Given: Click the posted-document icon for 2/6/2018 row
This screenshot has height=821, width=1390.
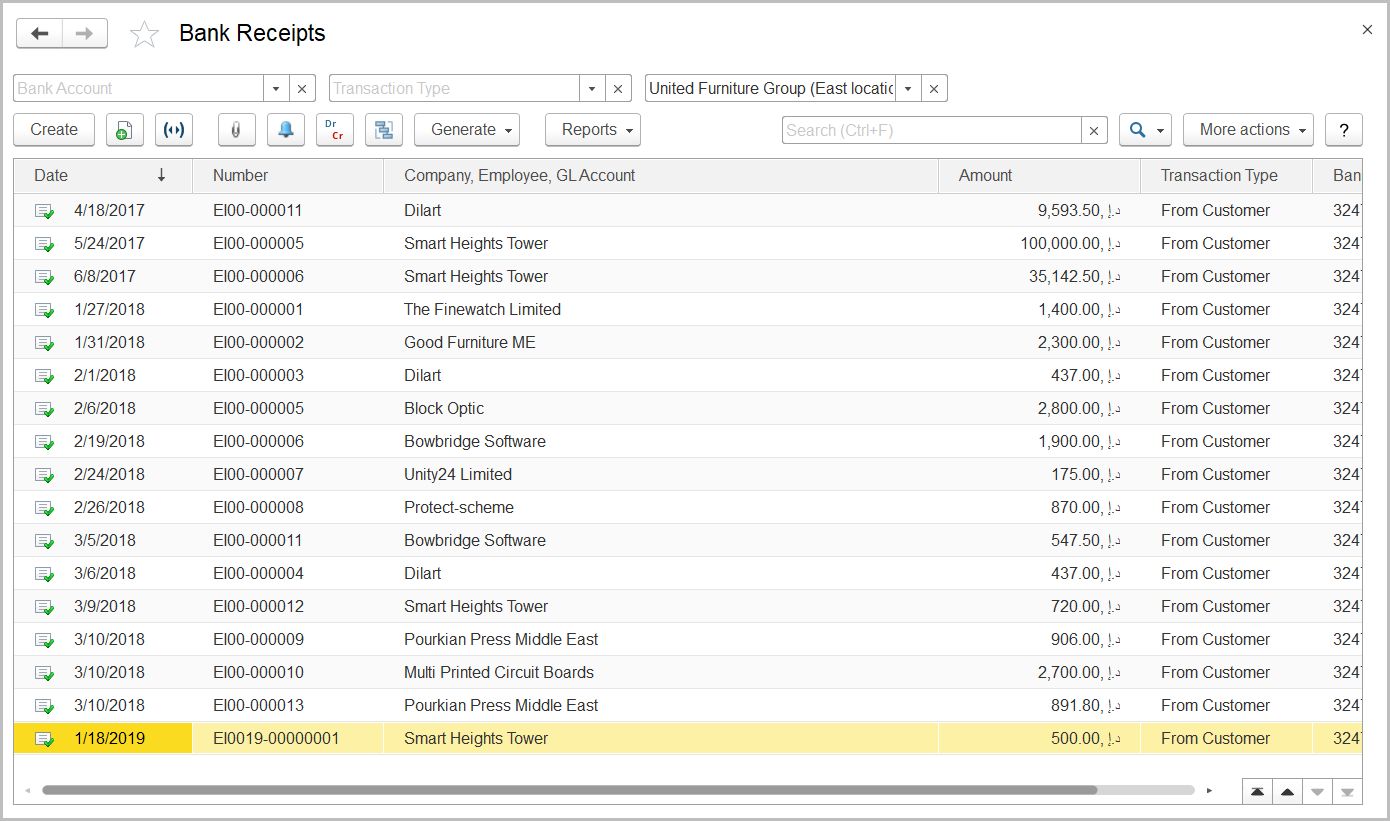Looking at the screenshot, I should point(44,409).
